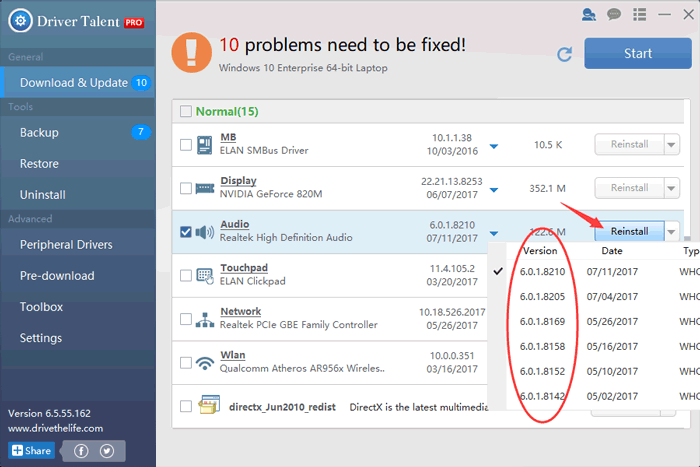The width and height of the screenshot is (700, 467).
Task: Click the Start button
Action: 638,54
